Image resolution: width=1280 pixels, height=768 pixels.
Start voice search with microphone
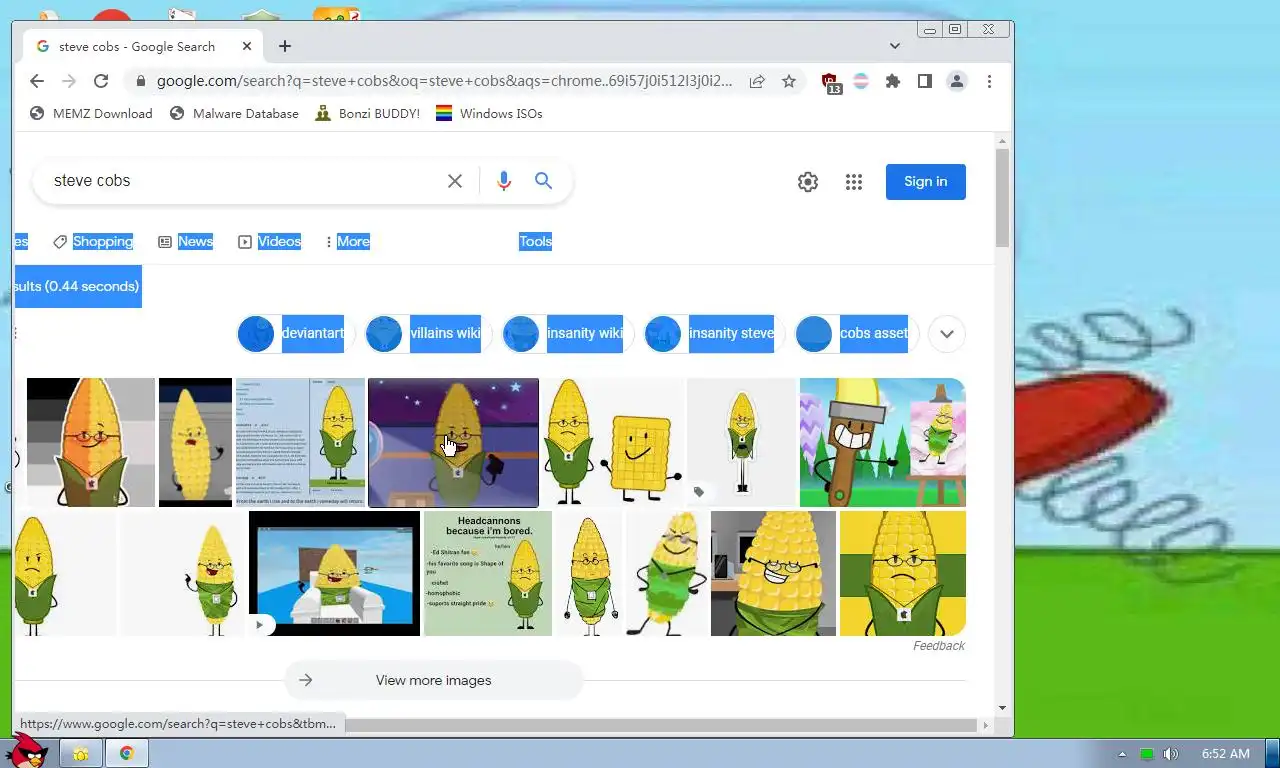(504, 181)
